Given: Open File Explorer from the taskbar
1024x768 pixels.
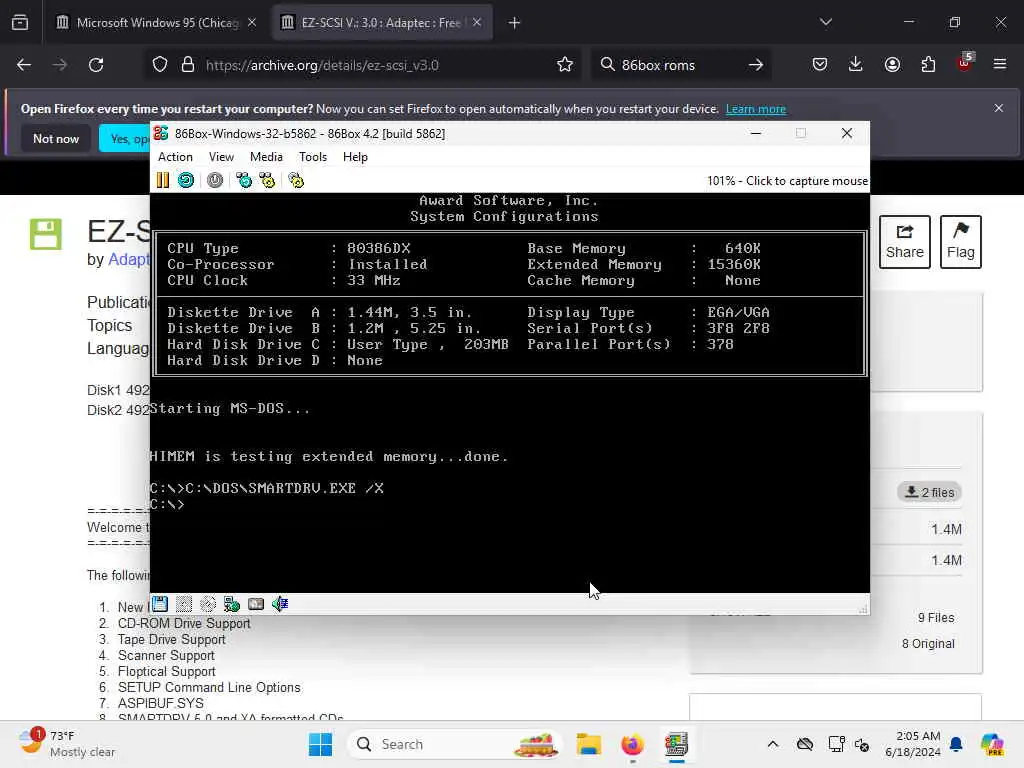Looking at the screenshot, I should (x=588, y=744).
